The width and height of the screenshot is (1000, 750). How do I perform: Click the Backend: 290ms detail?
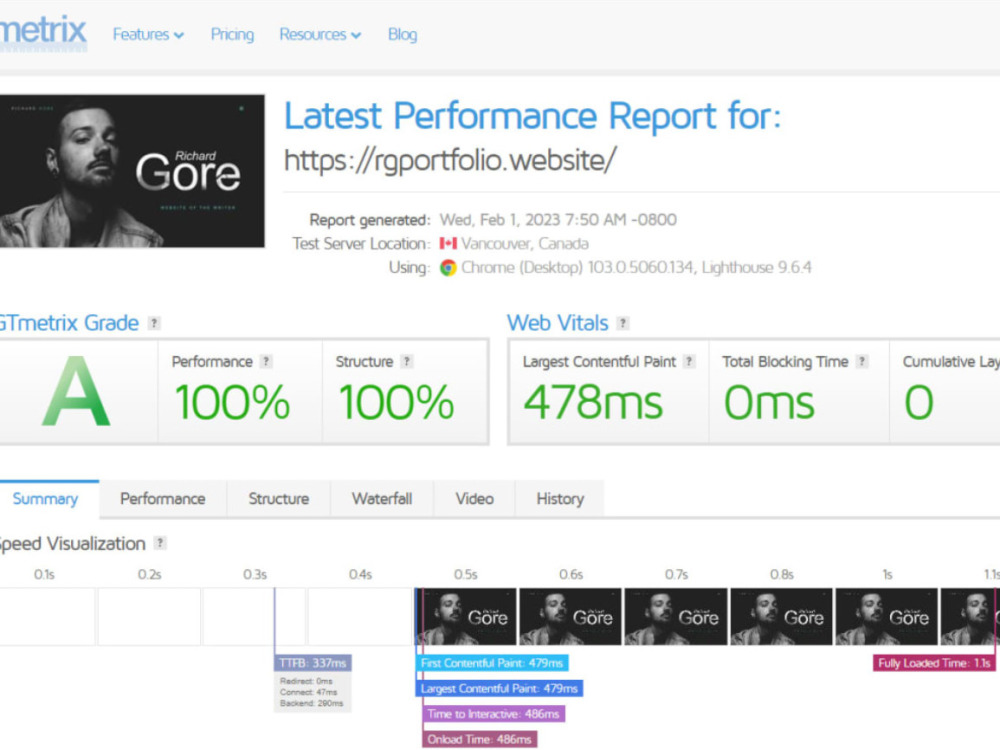click(311, 703)
